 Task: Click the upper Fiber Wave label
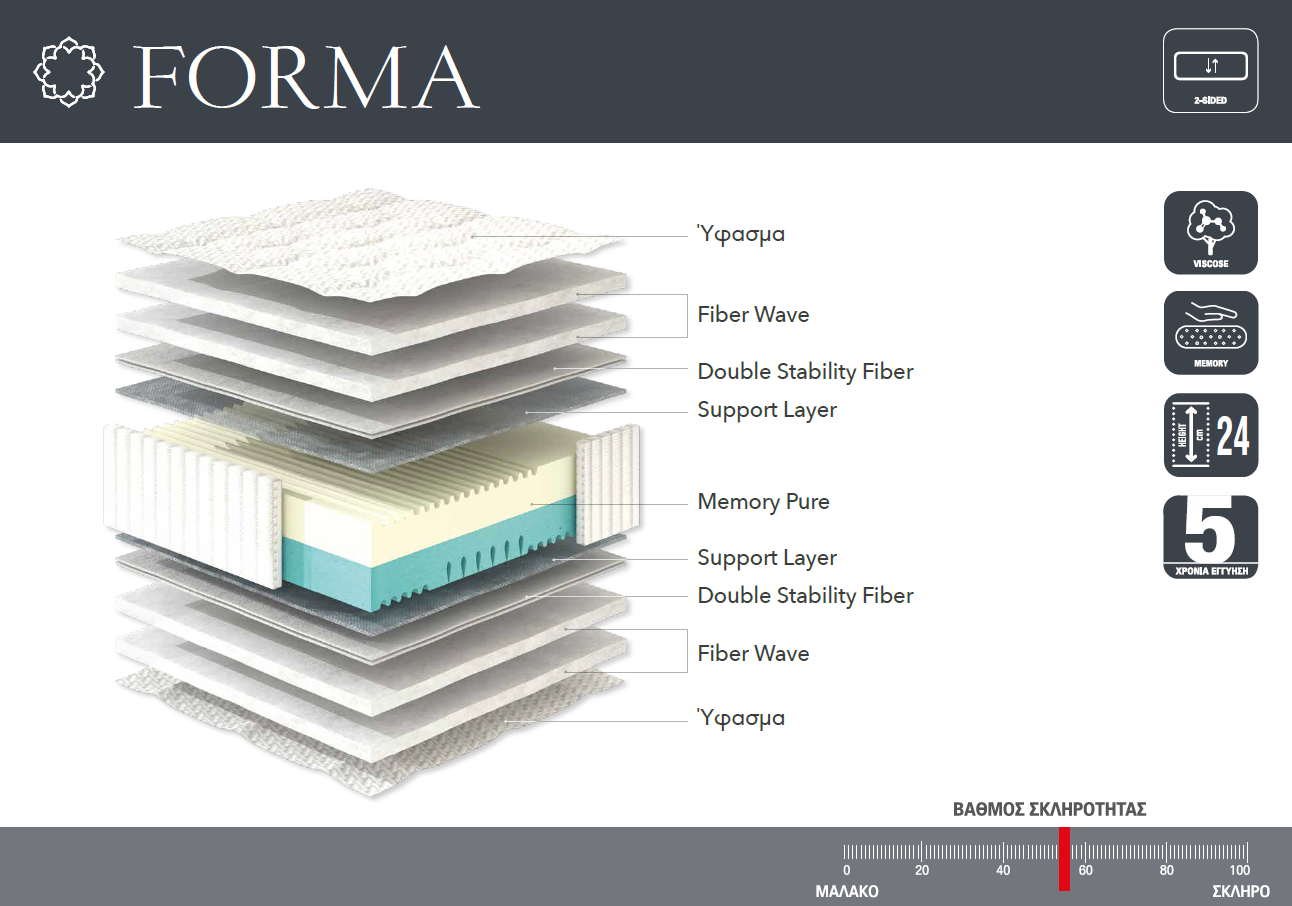coord(753,314)
